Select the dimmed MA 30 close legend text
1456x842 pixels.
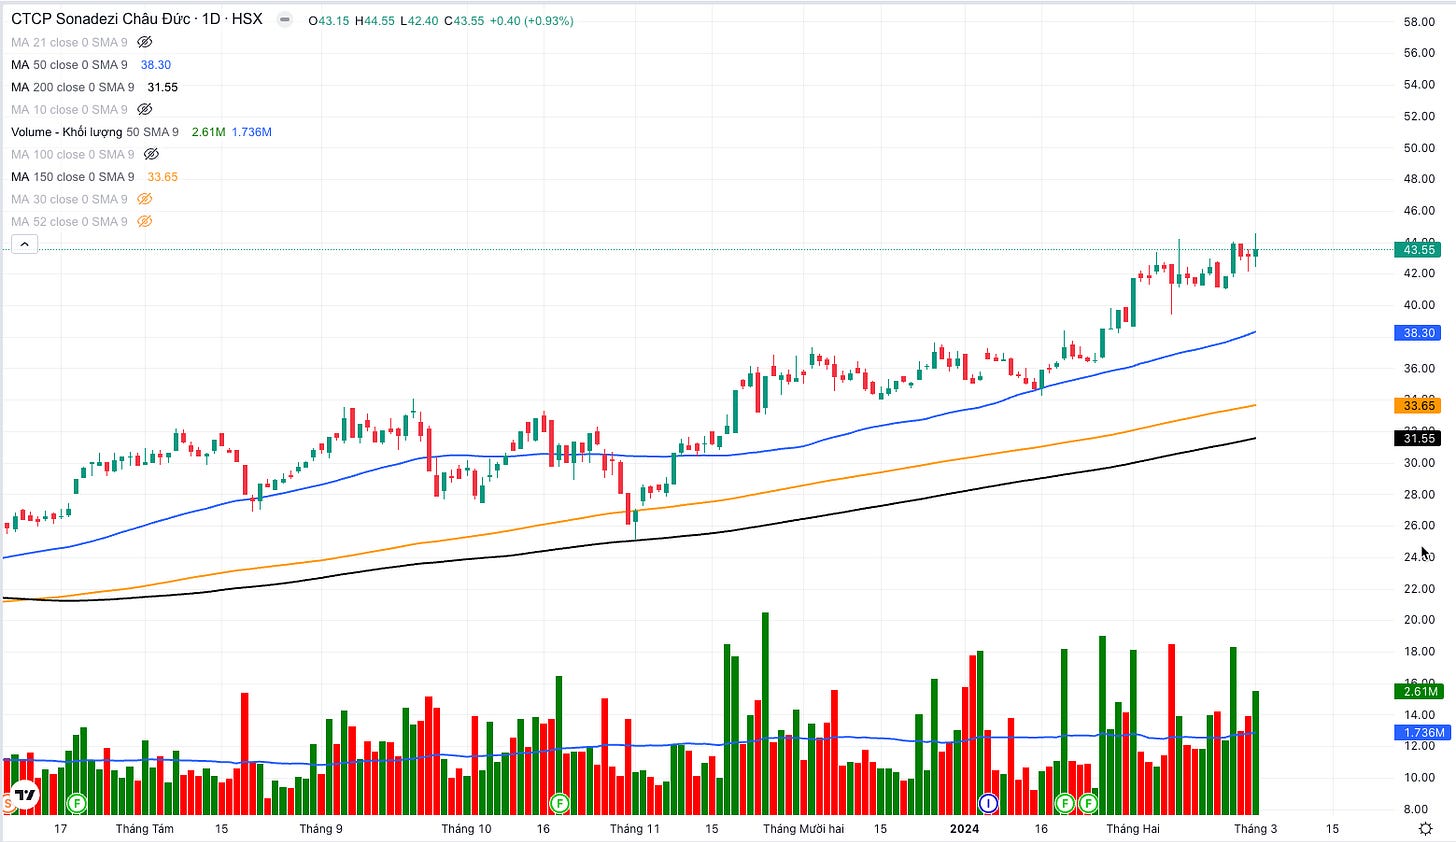[x=69, y=199]
